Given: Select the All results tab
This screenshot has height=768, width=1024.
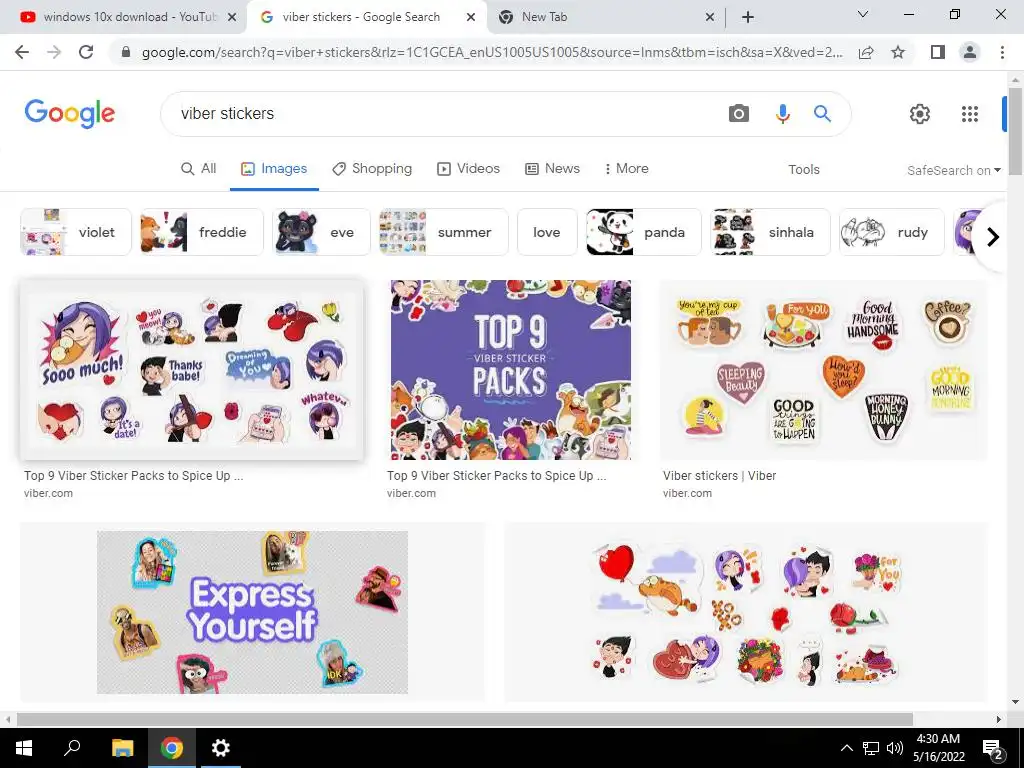Looking at the screenshot, I should (199, 168).
